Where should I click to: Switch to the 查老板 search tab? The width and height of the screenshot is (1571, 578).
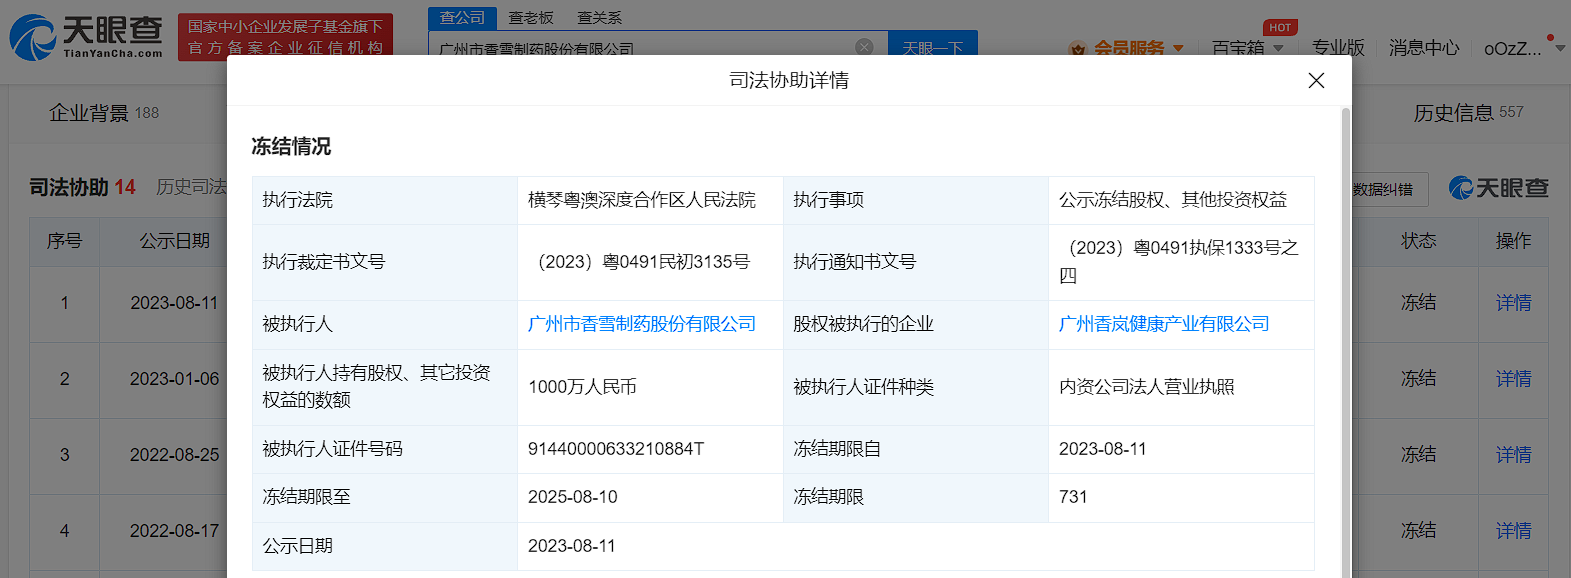pyautogui.click(x=531, y=18)
